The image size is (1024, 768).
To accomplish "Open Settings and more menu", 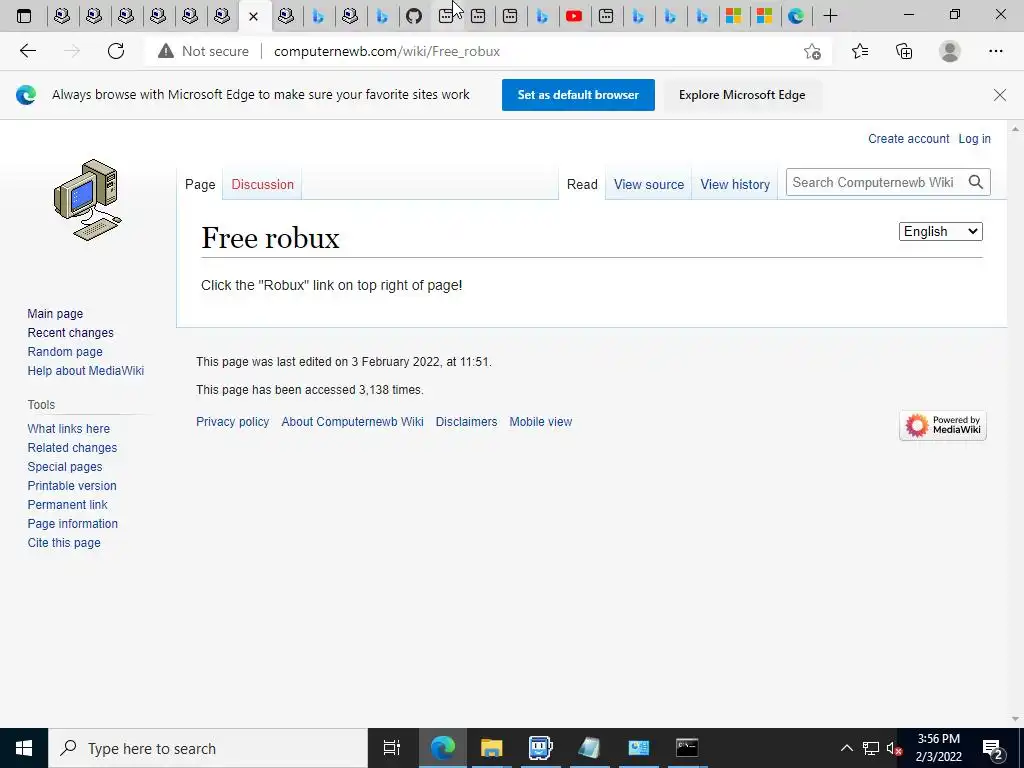I will [995, 51].
